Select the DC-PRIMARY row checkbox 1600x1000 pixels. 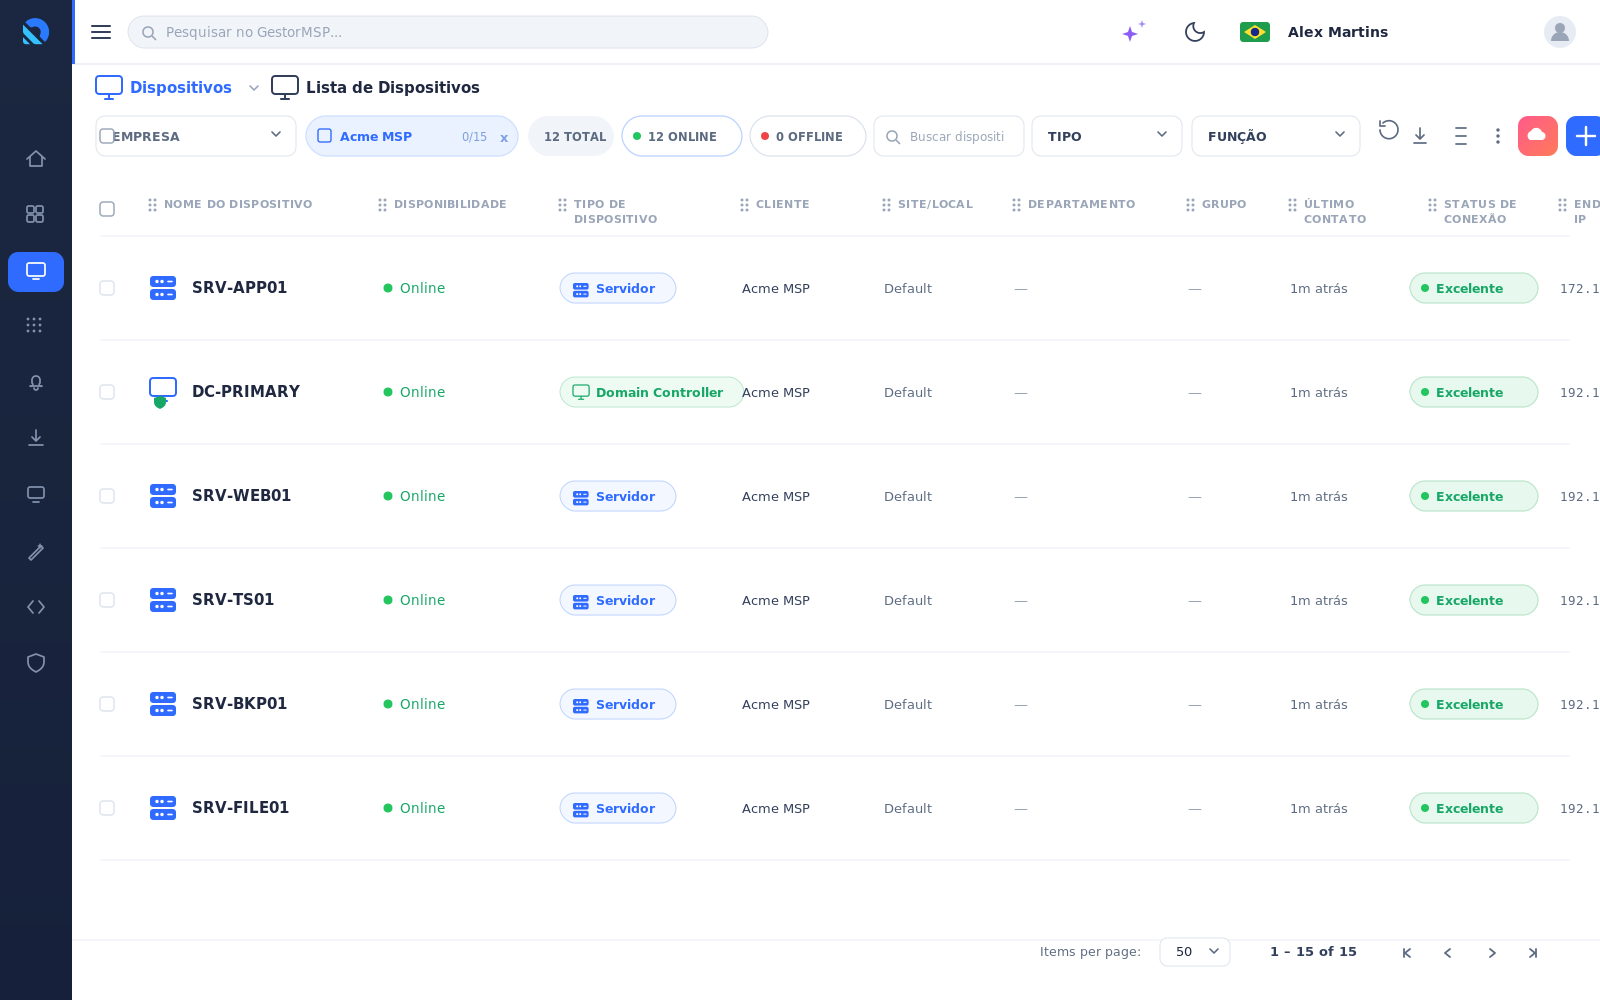click(107, 392)
